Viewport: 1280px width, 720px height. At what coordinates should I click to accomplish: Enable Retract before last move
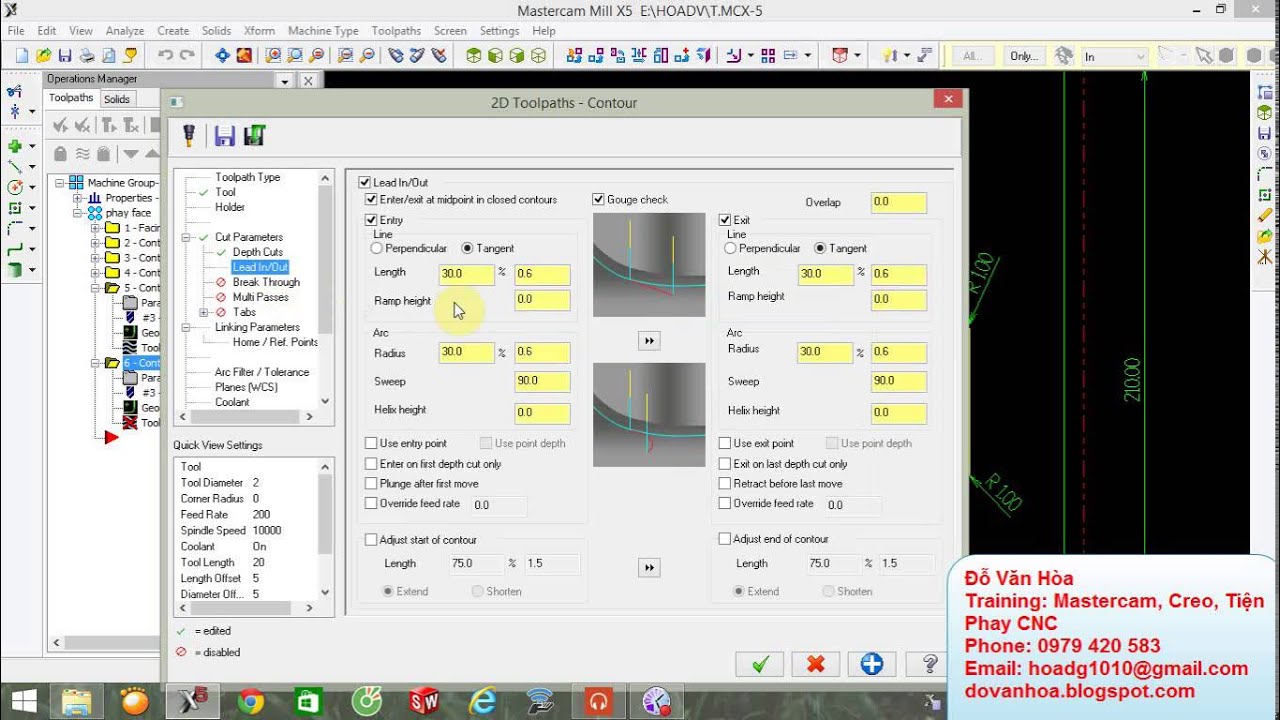[x=726, y=483]
